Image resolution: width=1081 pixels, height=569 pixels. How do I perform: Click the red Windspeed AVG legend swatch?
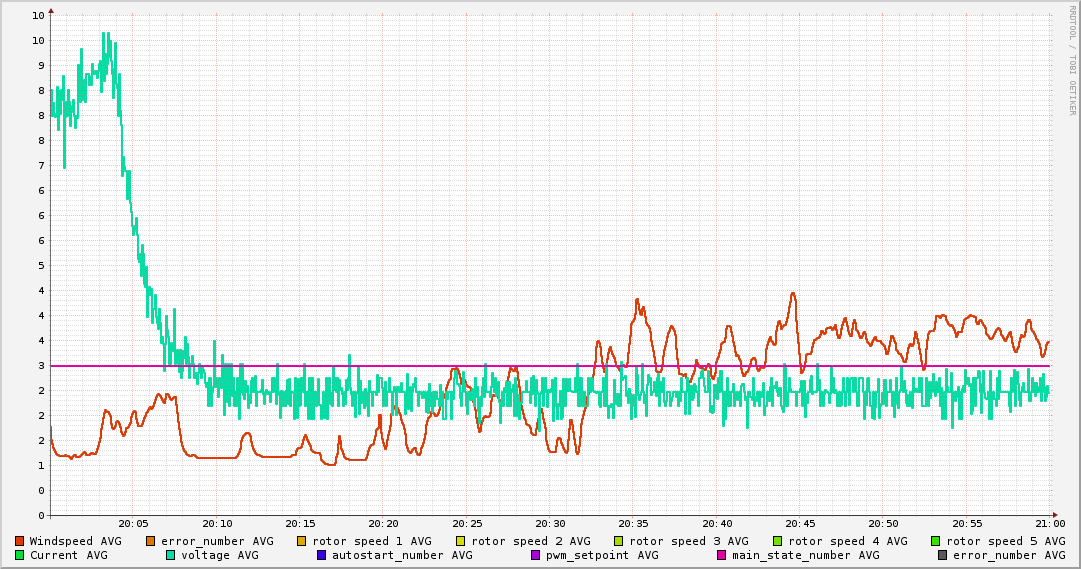tap(20, 541)
